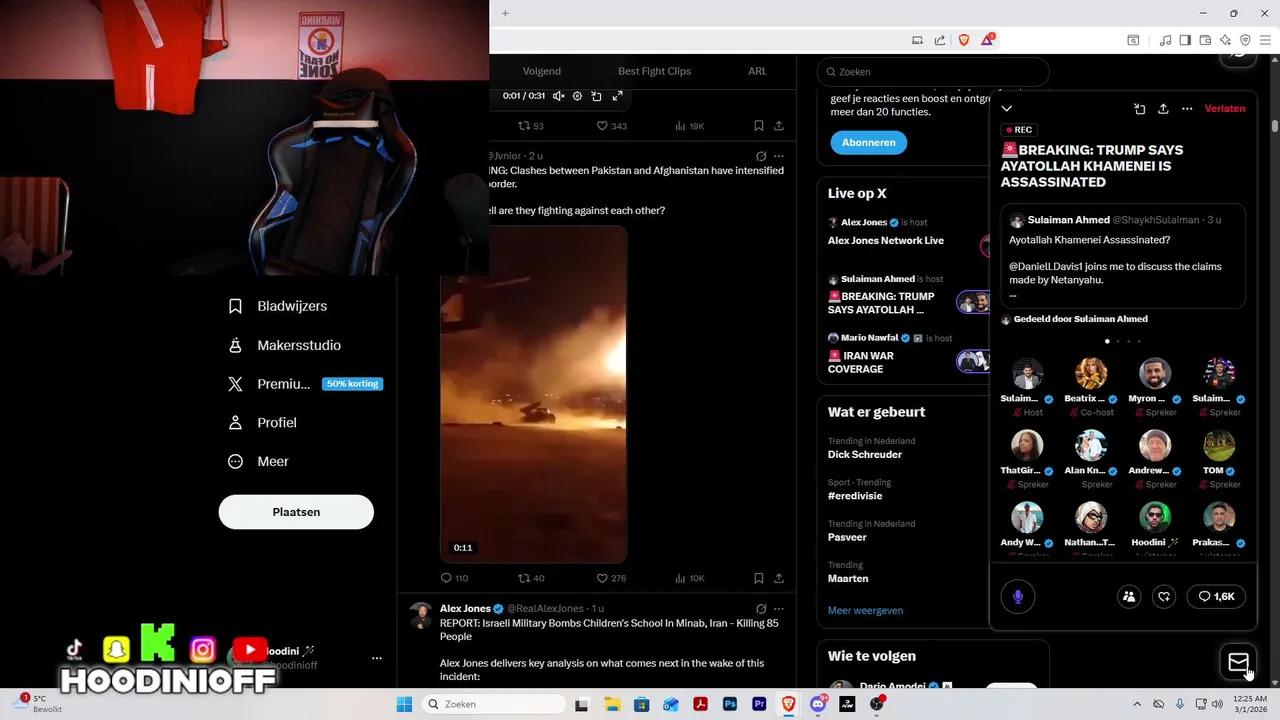The width and height of the screenshot is (1280, 720).
Task: Open Makersstudio in the sidebar
Action: (285, 345)
